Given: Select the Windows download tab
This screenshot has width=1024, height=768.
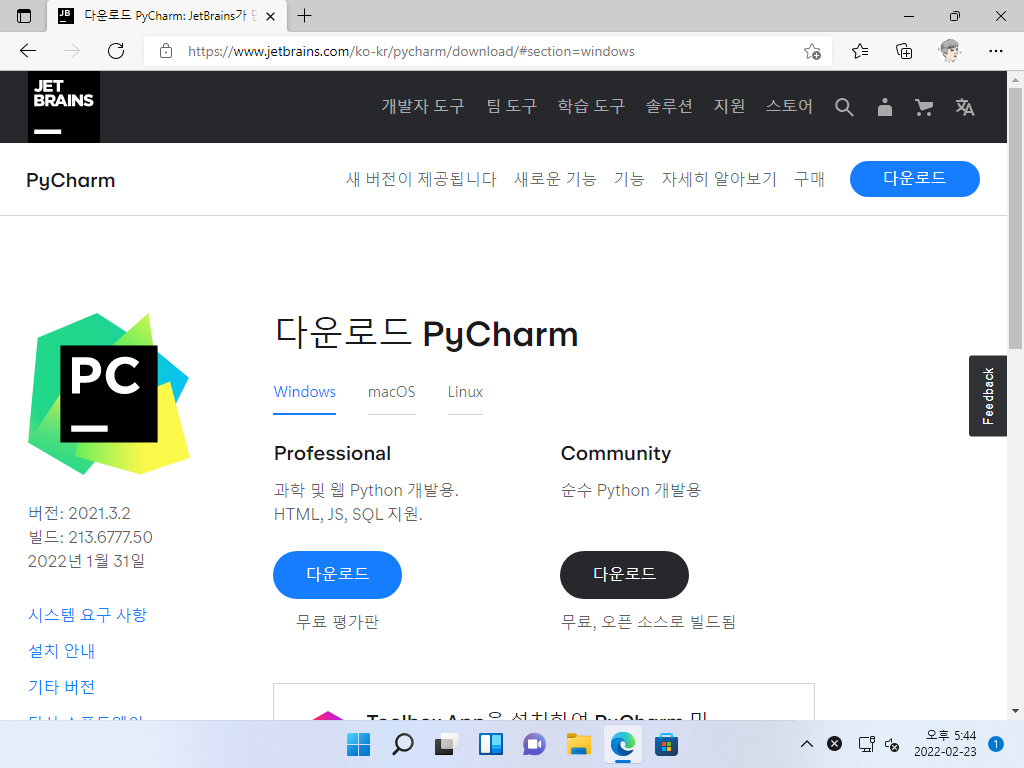Looking at the screenshot, I should point(304,392).
